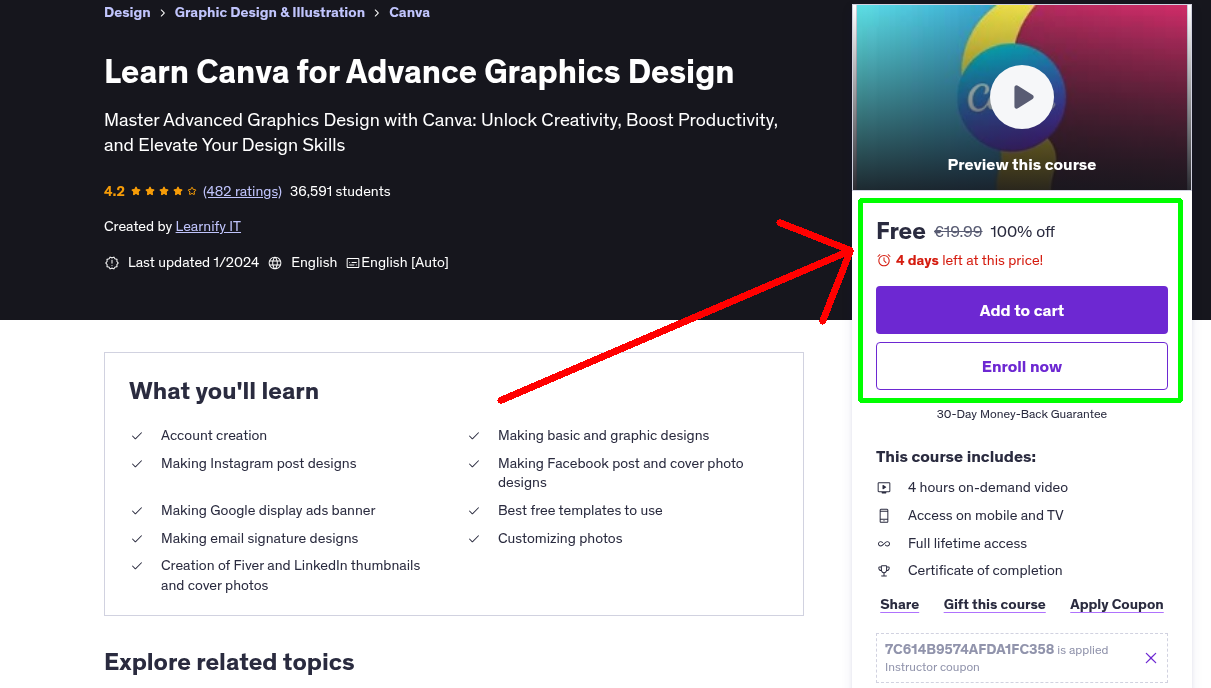Click the on-demand video icon
This screenshot has height=688, width=1211.
884,488
